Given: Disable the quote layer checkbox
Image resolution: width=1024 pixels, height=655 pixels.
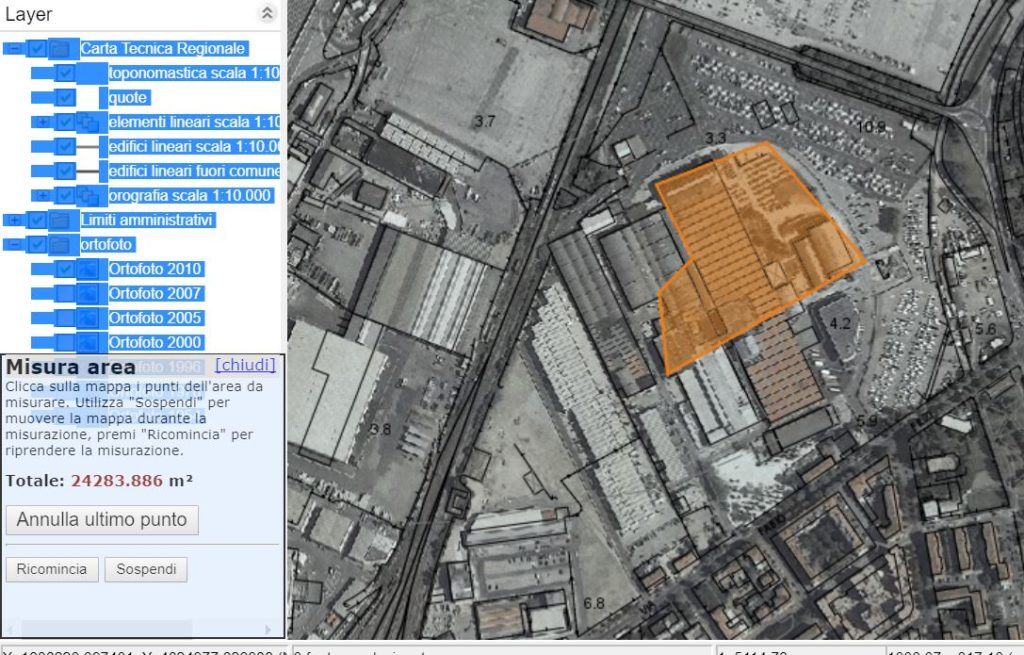Looking at the screenshot, I should (65, 98).
